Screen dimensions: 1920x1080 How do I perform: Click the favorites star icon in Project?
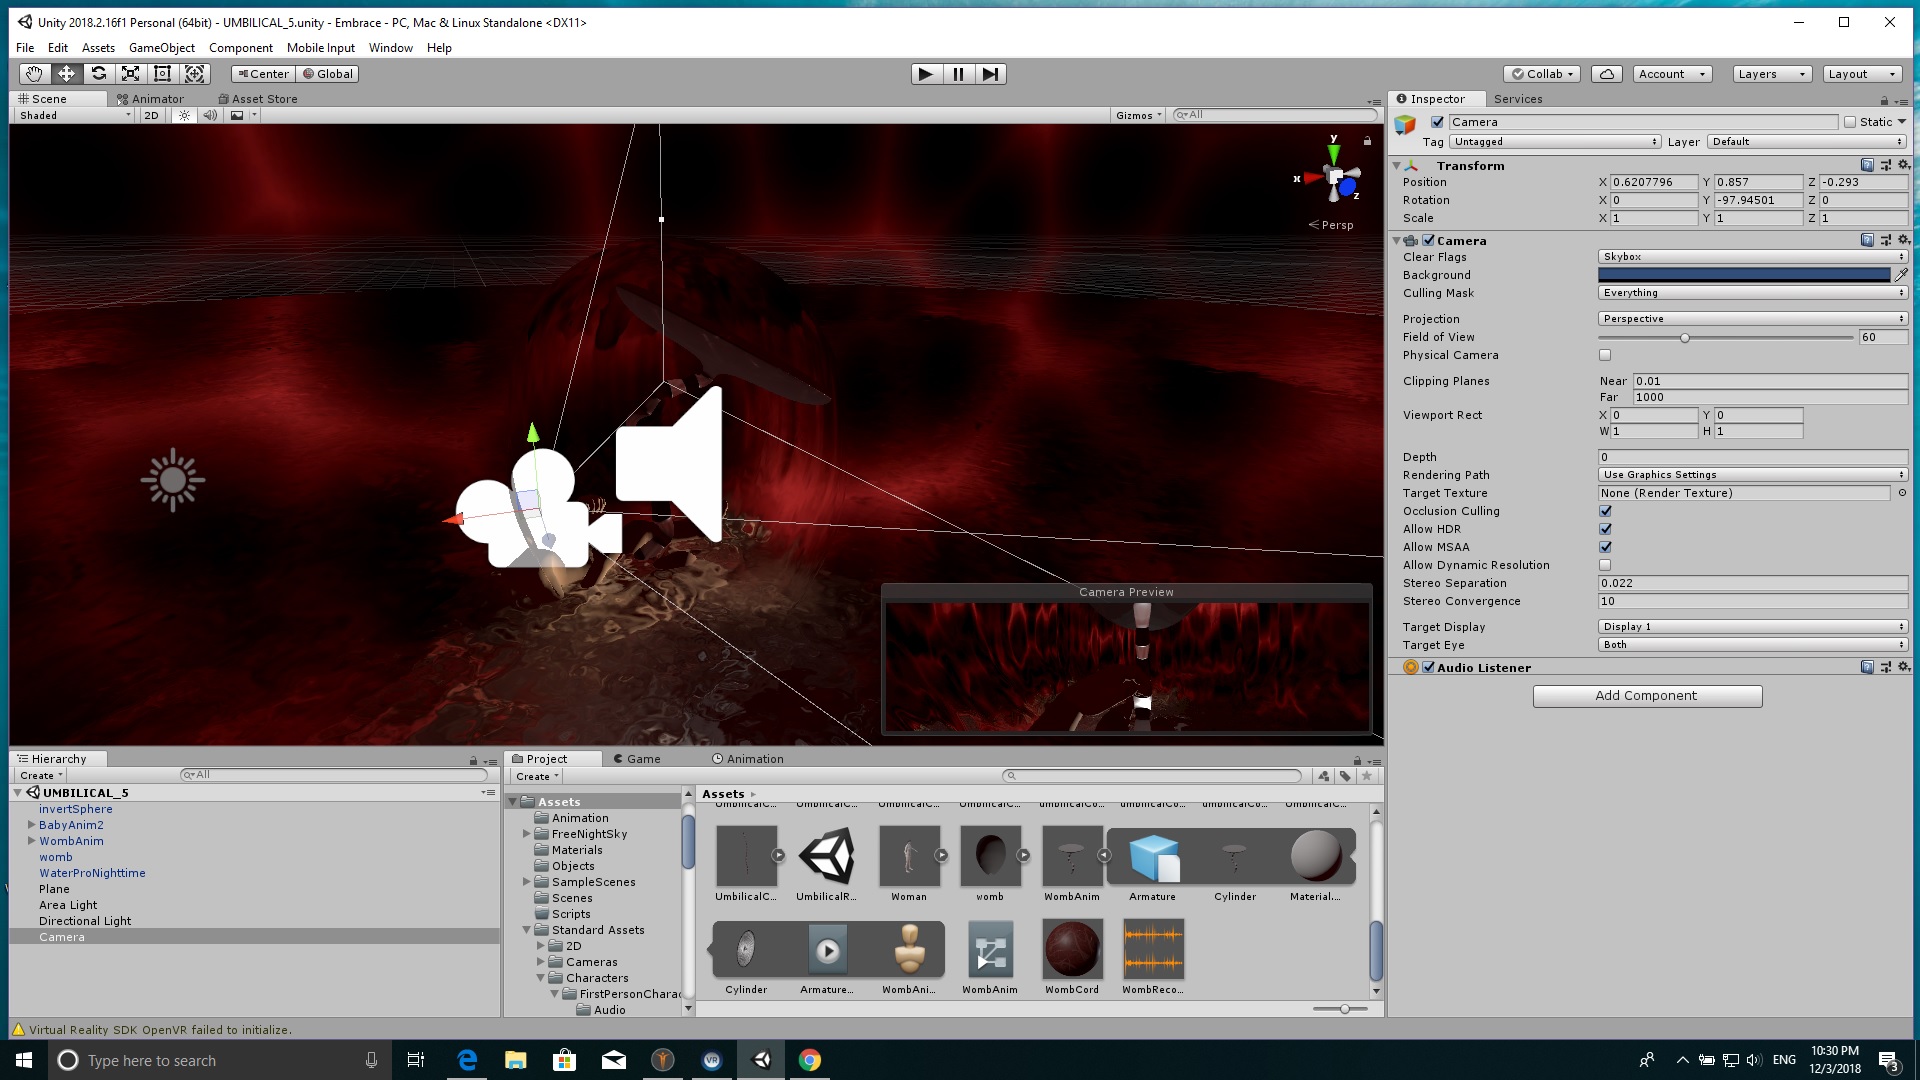coord(1367,776)
